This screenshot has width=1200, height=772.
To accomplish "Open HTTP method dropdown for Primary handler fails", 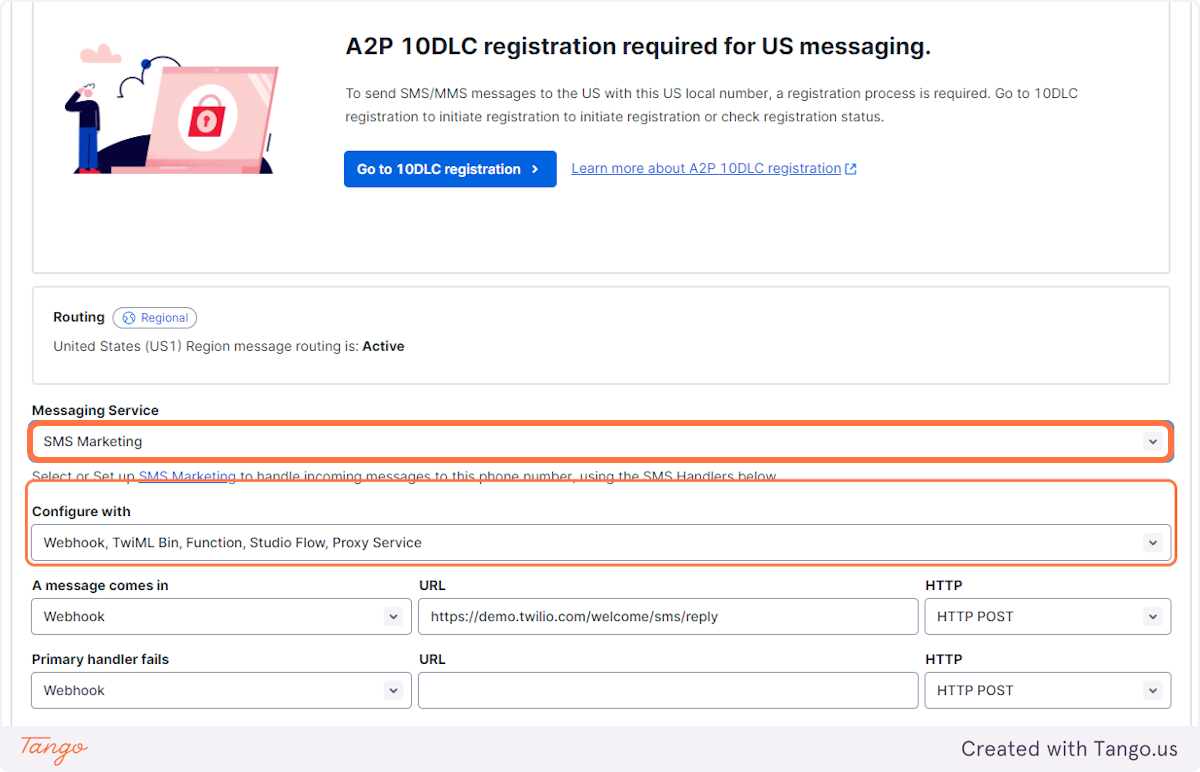I will coord(1048,691).
